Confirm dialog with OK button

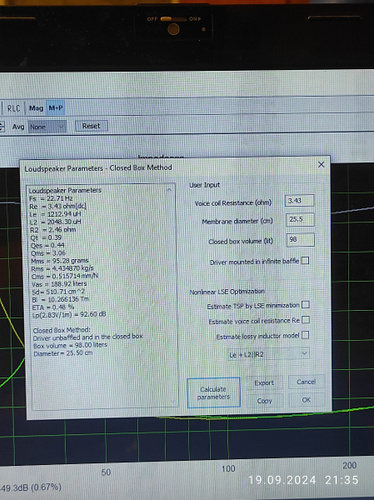tap(306, 399)
